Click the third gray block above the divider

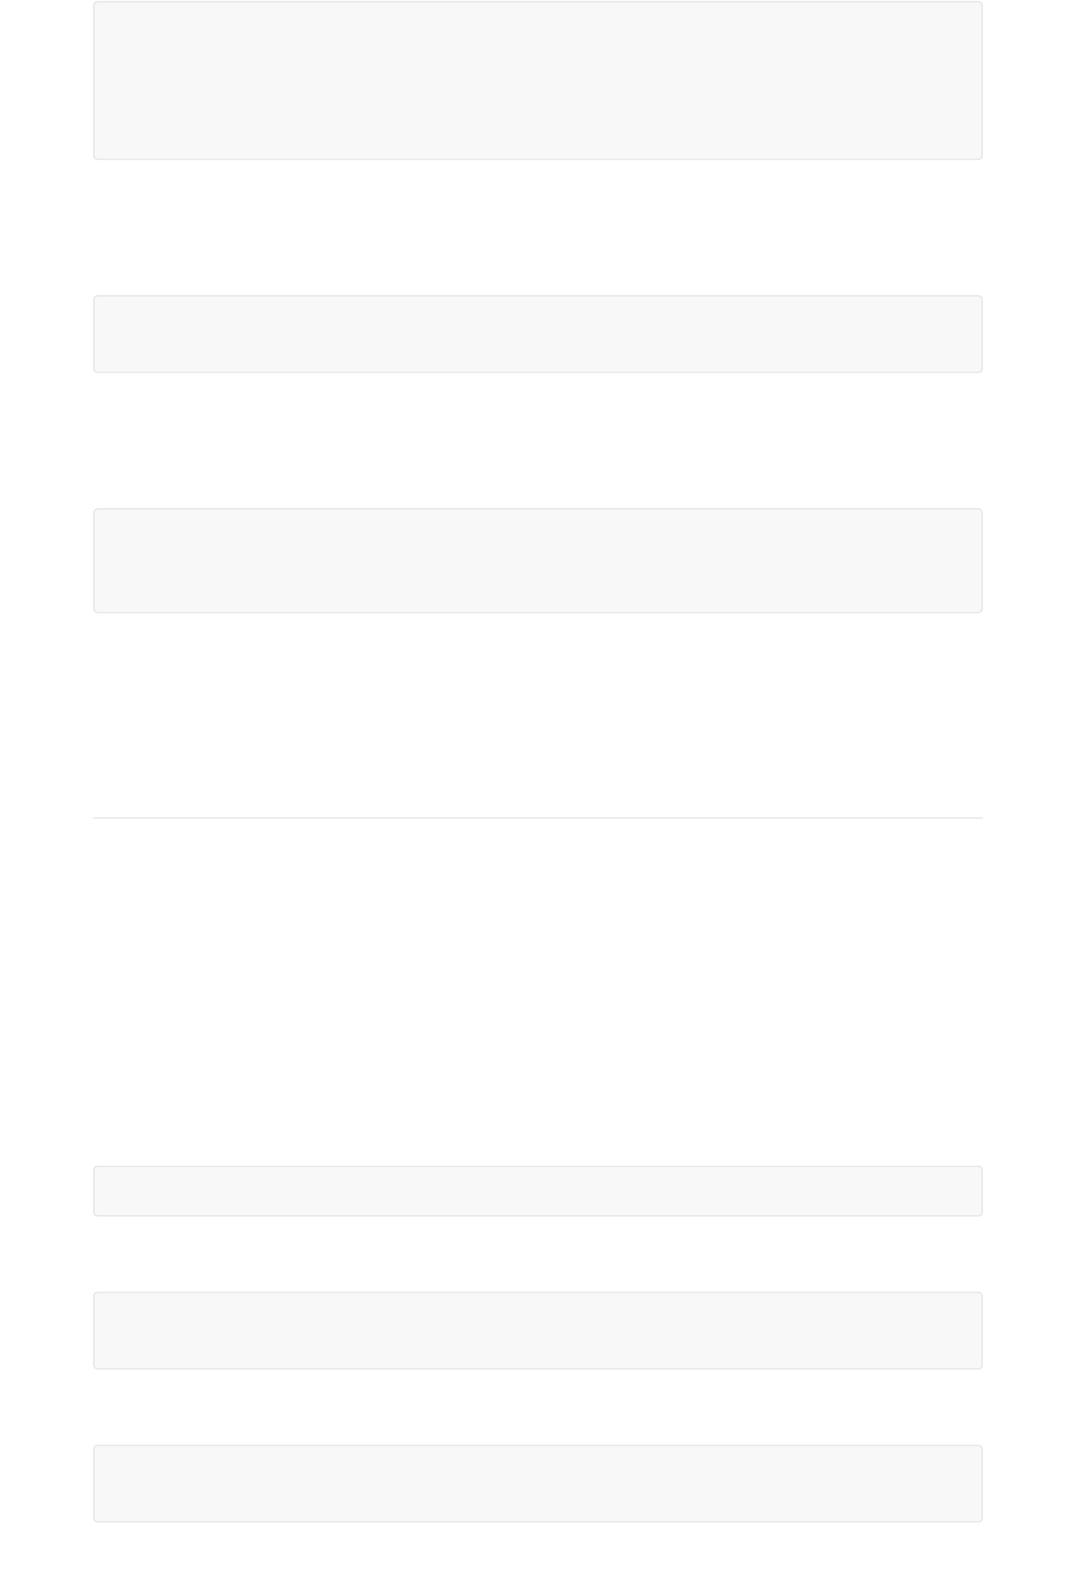[538, 560]
